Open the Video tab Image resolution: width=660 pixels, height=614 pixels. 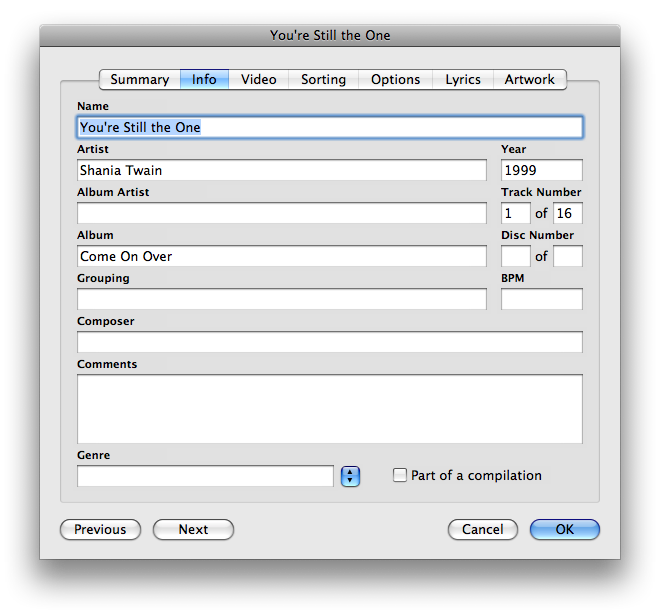tap(258, 80)
